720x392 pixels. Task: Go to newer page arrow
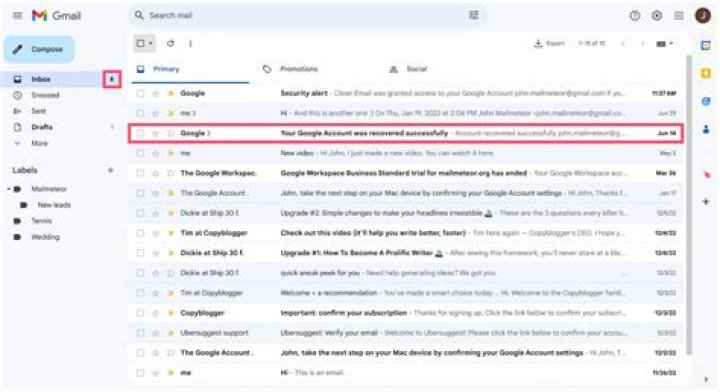(623, 44)
